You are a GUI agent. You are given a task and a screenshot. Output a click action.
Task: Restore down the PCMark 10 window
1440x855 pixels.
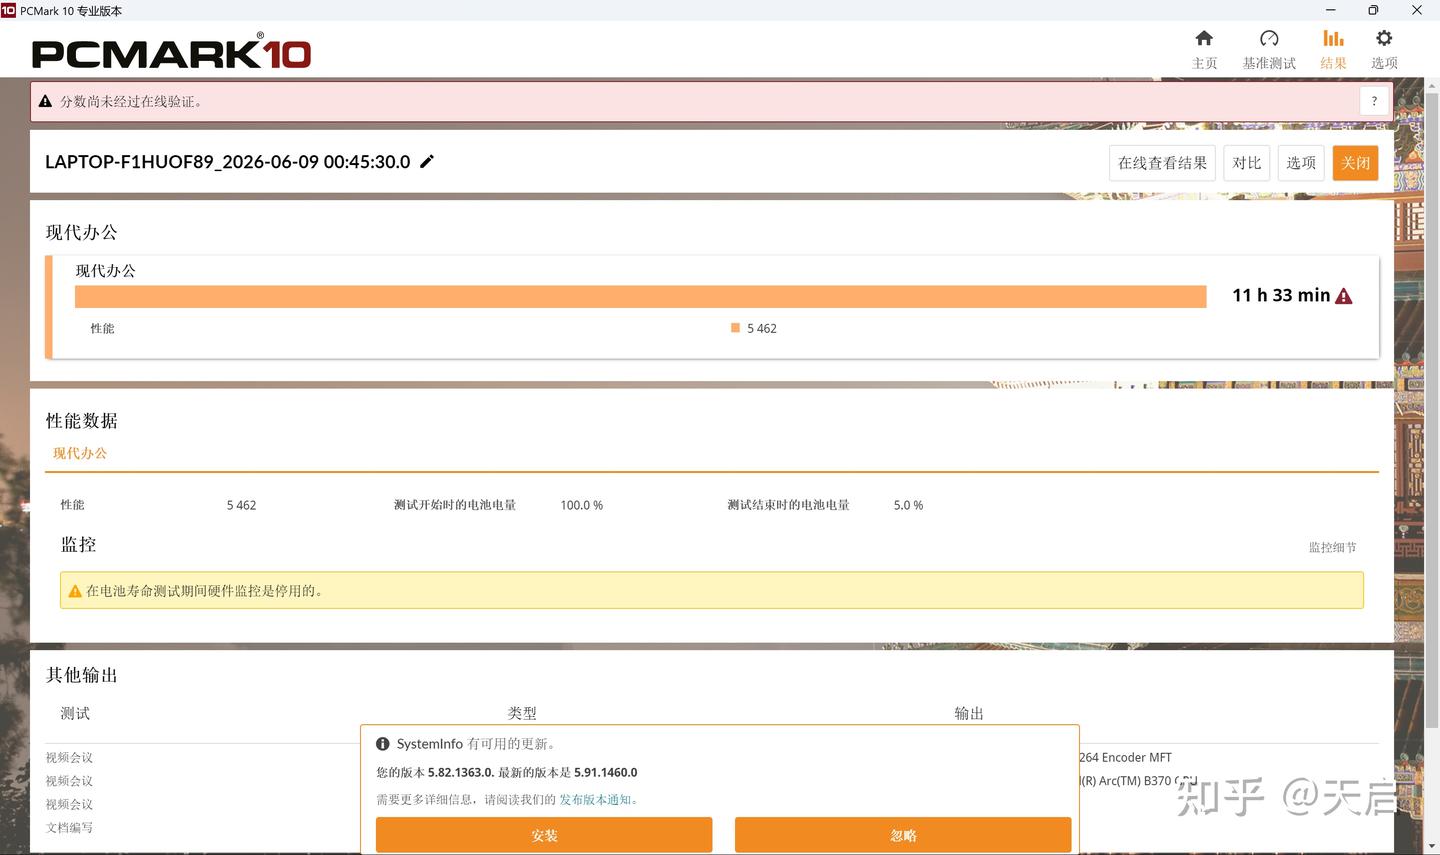pos(1373,10)
